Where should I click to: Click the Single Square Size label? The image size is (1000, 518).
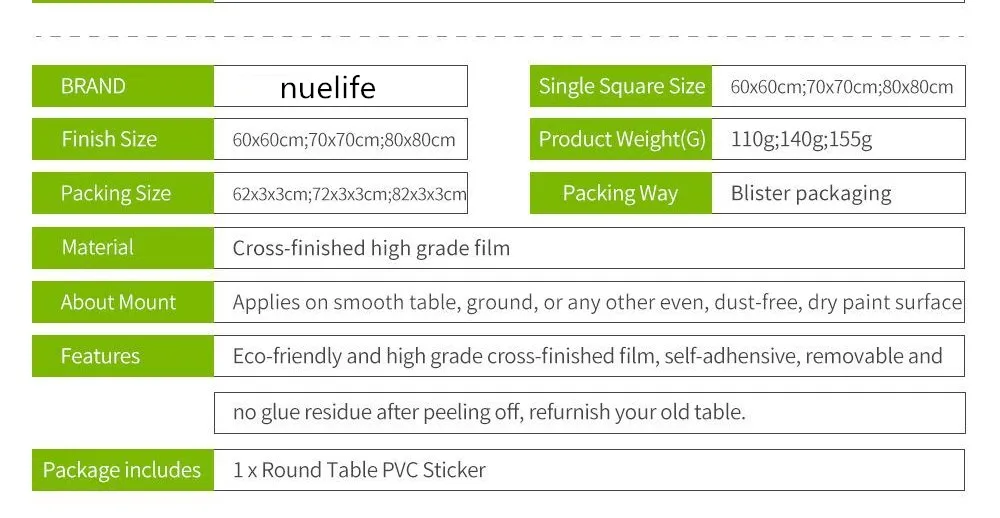coord(621,86)
